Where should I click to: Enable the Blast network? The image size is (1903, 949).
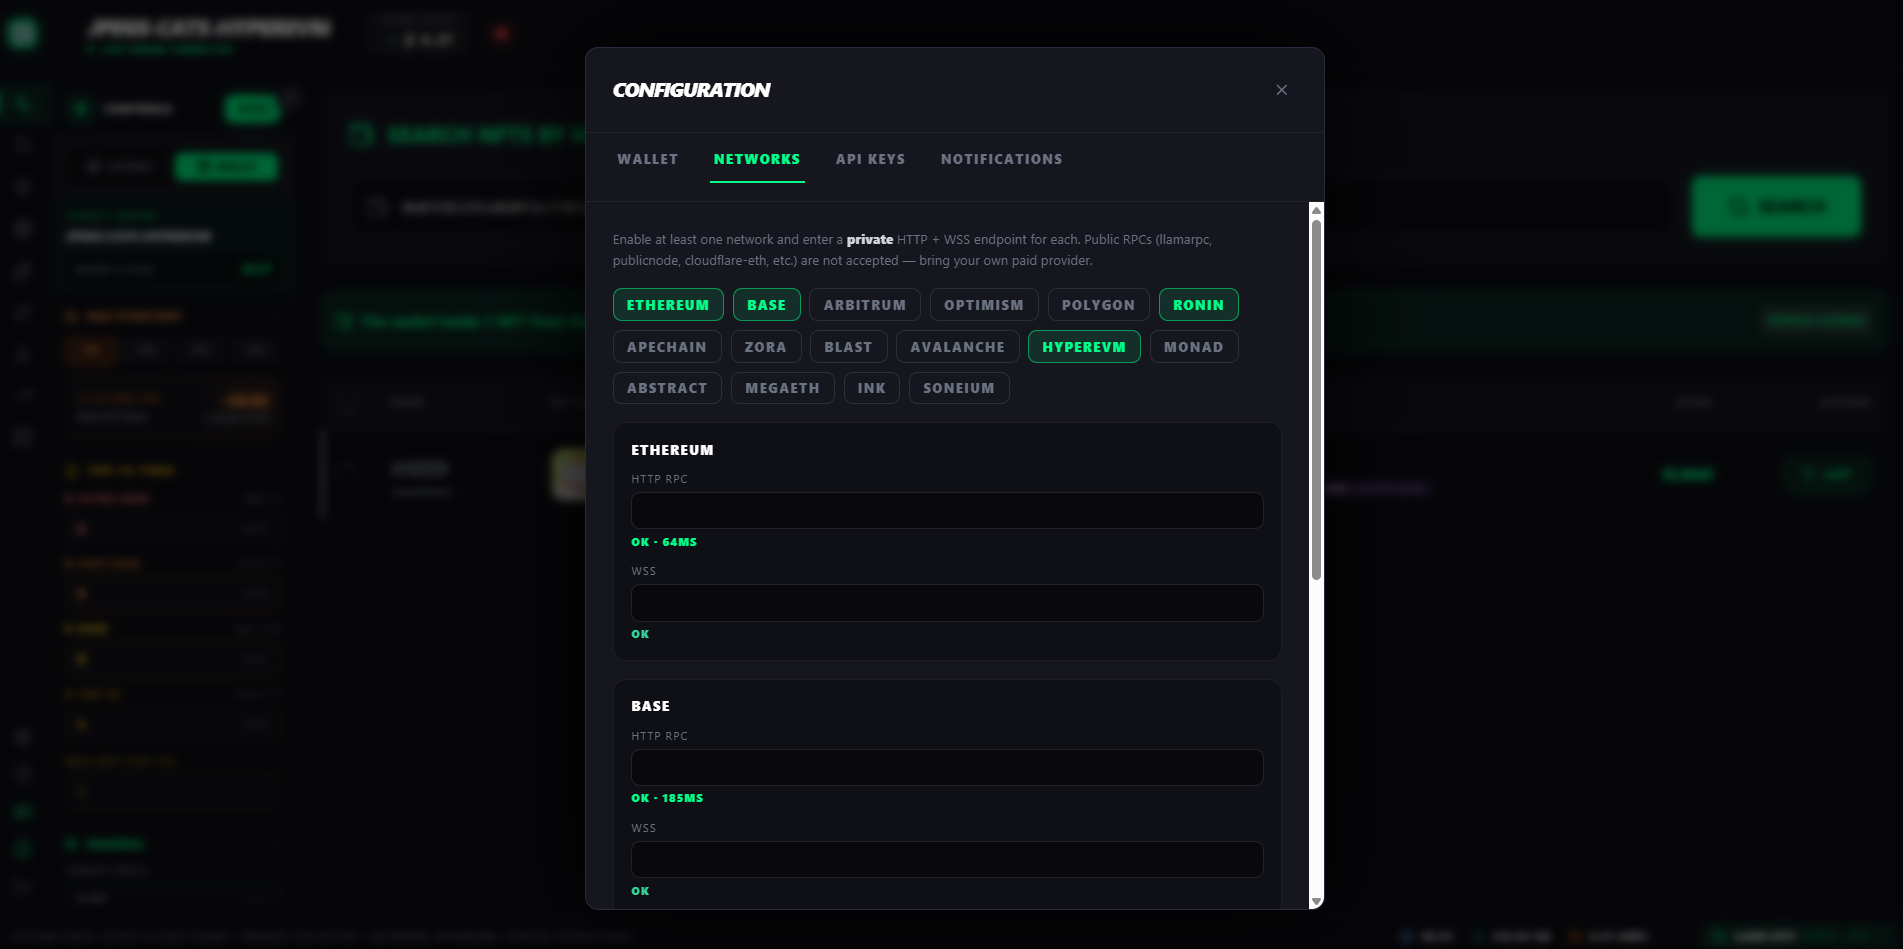pyautogui.click(x=848, y=347)
